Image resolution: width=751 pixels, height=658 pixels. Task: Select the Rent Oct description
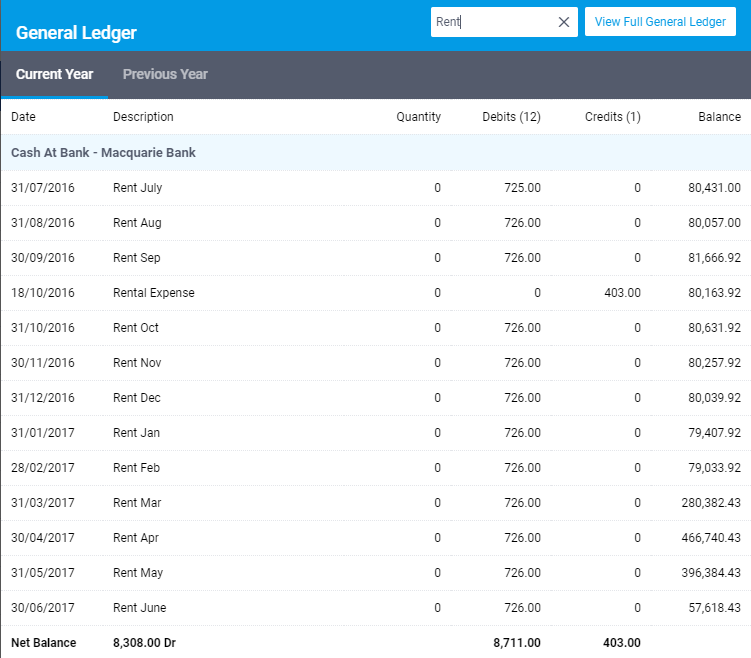[x=136, y=328]
